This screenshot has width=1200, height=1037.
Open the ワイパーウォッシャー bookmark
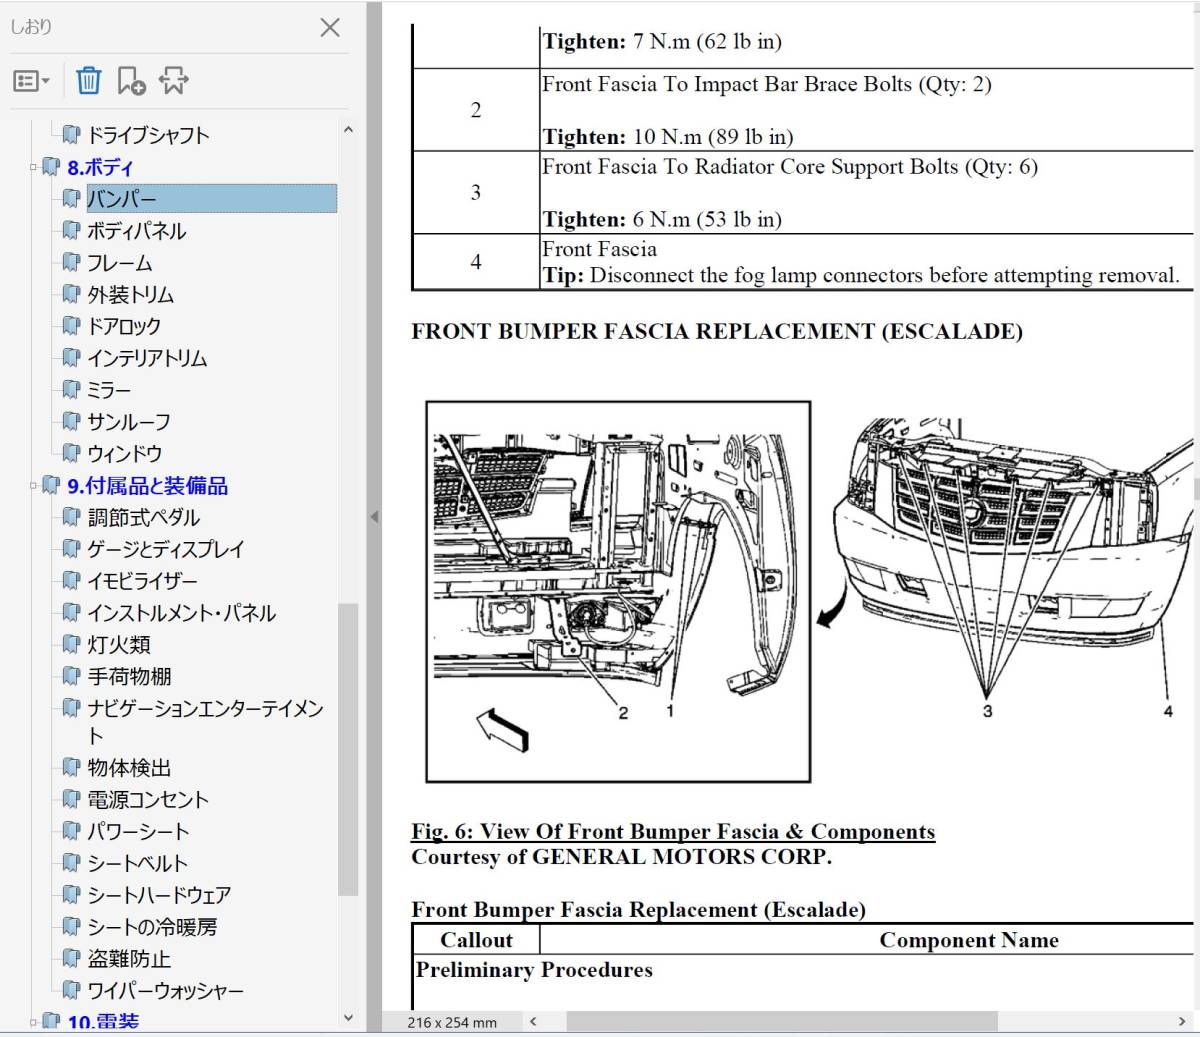tap(165, 991)
